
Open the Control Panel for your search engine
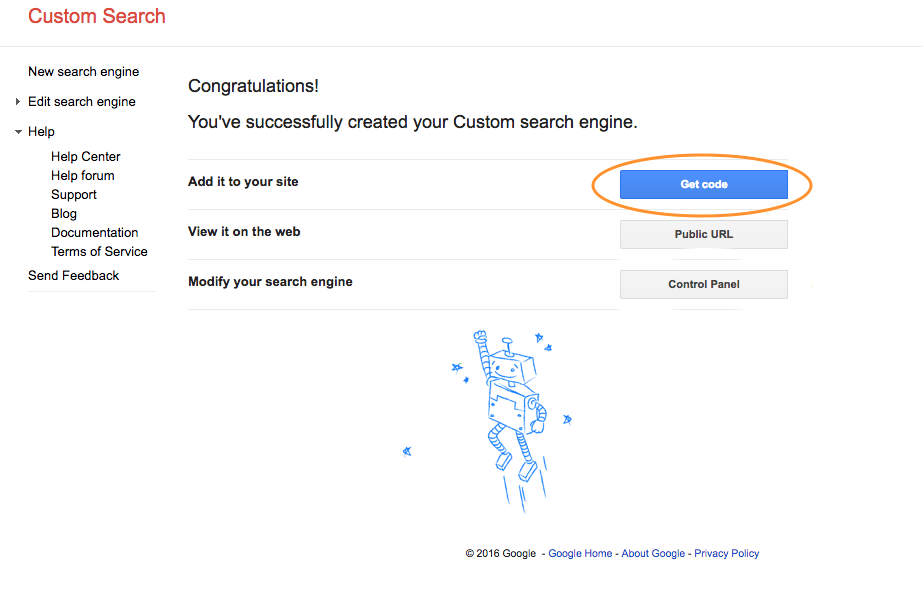(x=703, y=284)
